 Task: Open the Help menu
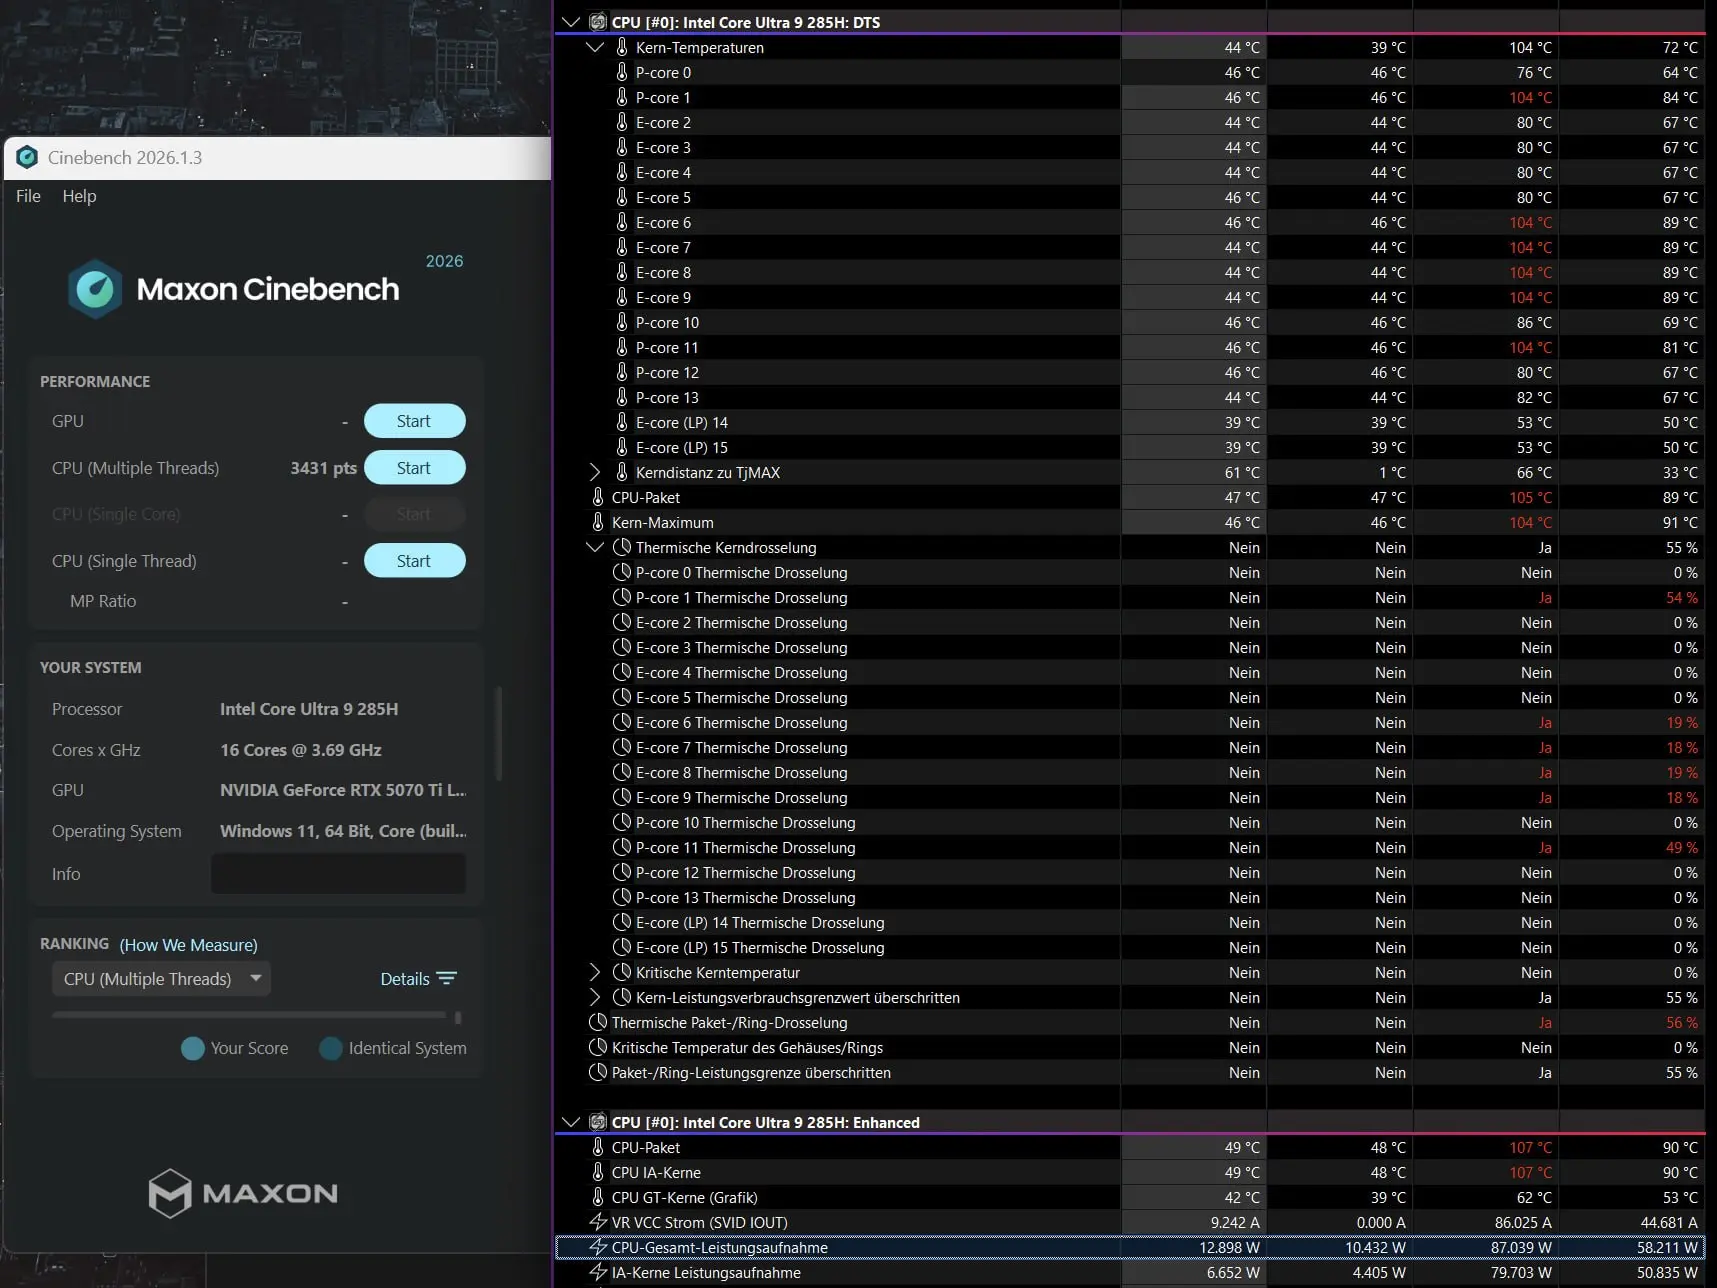click(x=79, y=196)
